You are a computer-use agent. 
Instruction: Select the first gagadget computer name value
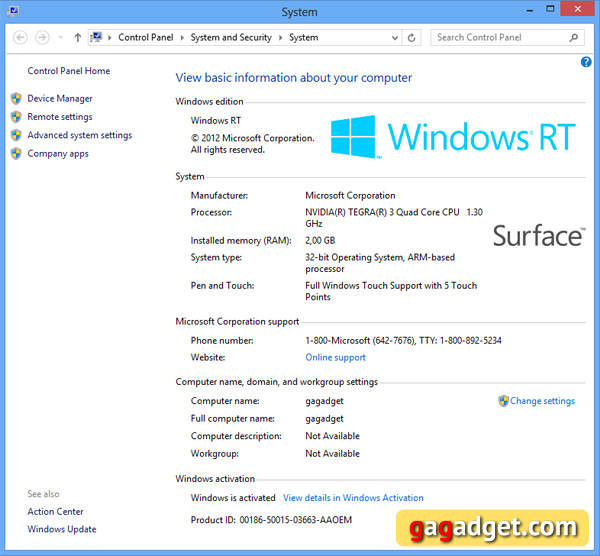324,401
